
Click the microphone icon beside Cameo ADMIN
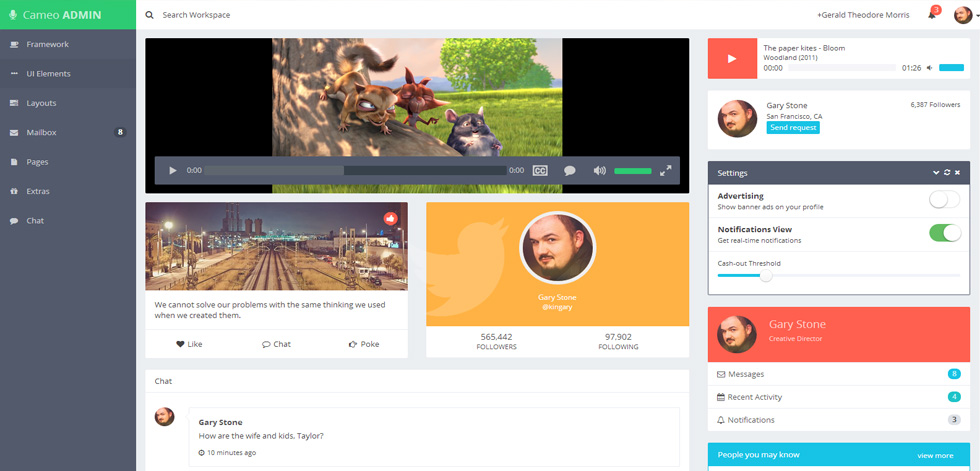(13, 14)
